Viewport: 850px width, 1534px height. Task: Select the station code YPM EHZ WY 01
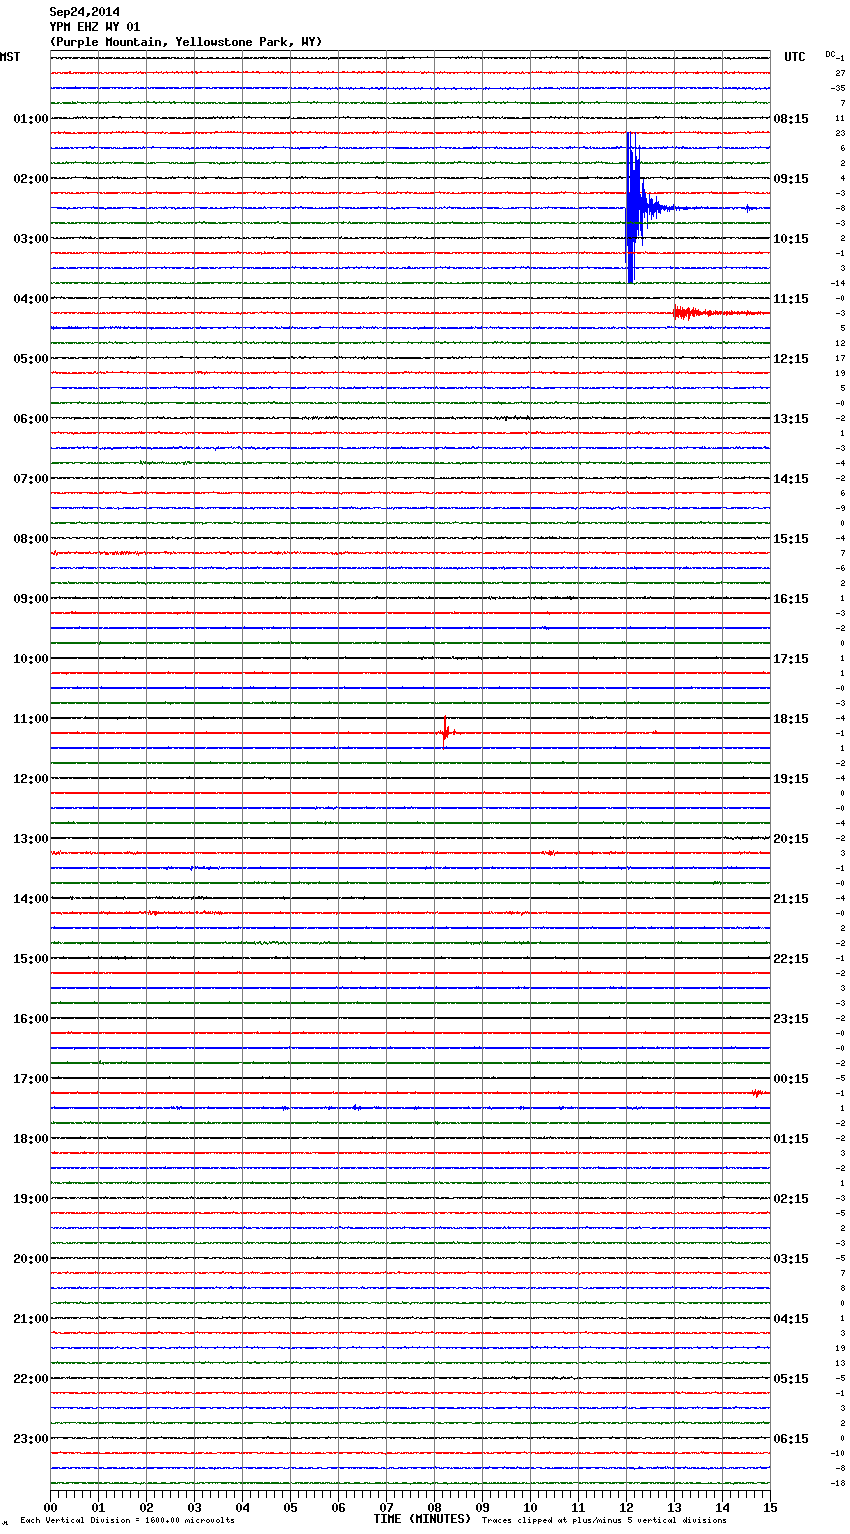point(95,27)
